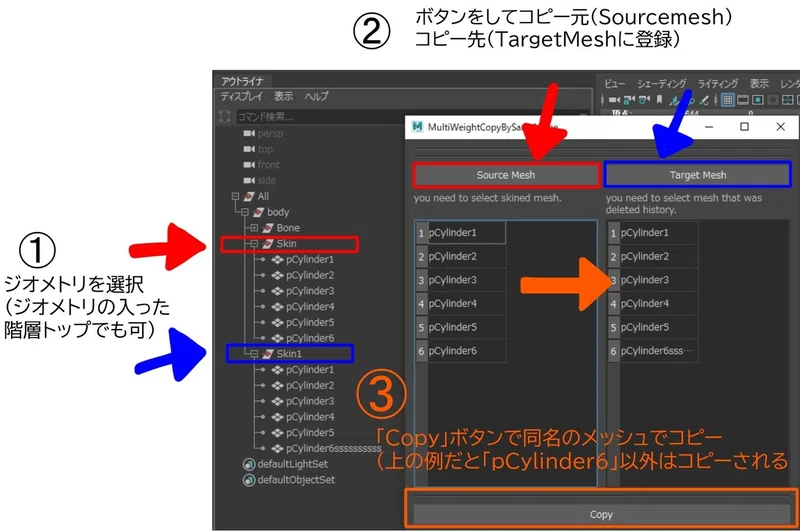The width and height of the screenshot is (800, 531).
Task: Click mesh icon of pCylinder2 under Skin
Action: [x=278, y=275]
